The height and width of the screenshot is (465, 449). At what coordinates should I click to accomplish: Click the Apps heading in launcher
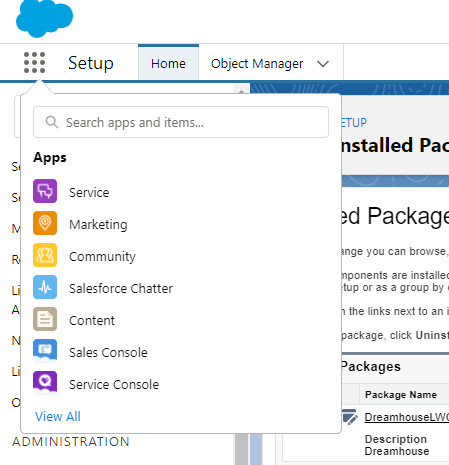coord(50,157)
